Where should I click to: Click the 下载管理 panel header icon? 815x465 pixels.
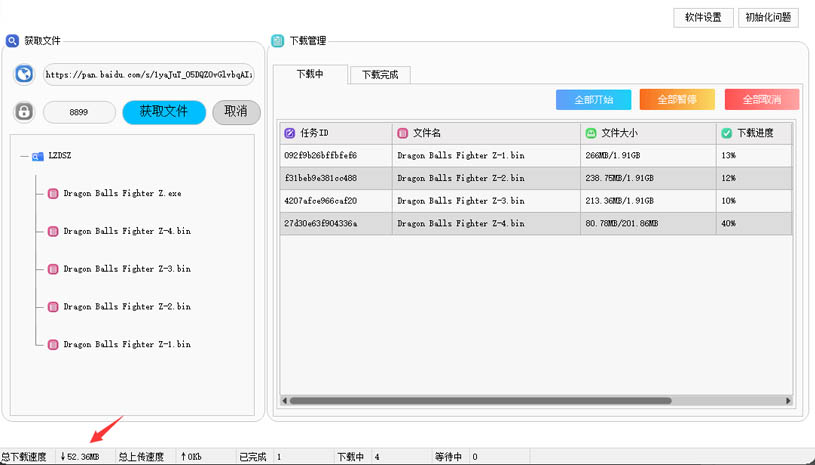tap(278, 41)
